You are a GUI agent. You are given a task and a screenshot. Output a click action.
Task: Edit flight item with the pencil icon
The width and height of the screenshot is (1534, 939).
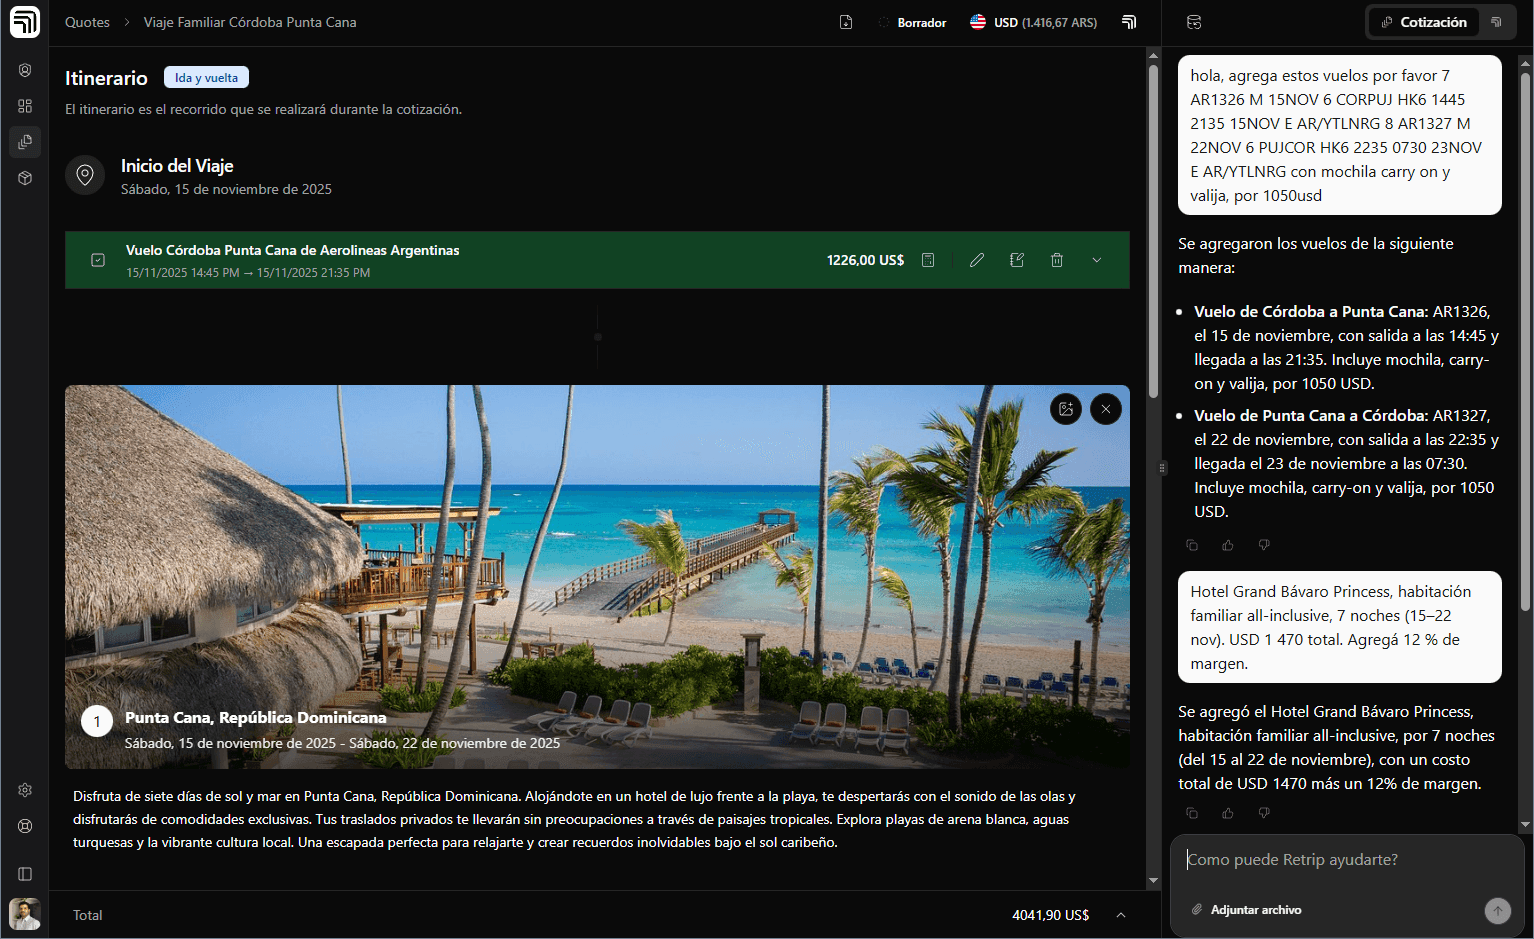977,260
